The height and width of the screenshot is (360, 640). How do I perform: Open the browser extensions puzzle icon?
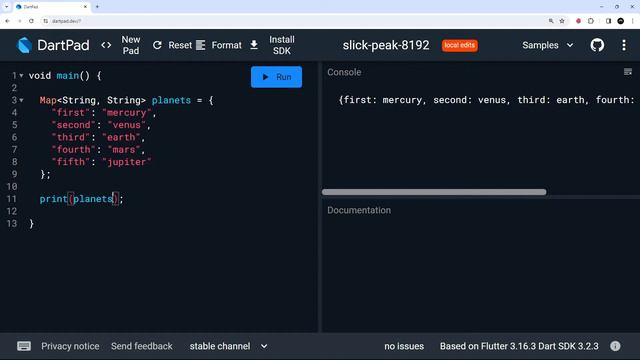pos(591,21)
